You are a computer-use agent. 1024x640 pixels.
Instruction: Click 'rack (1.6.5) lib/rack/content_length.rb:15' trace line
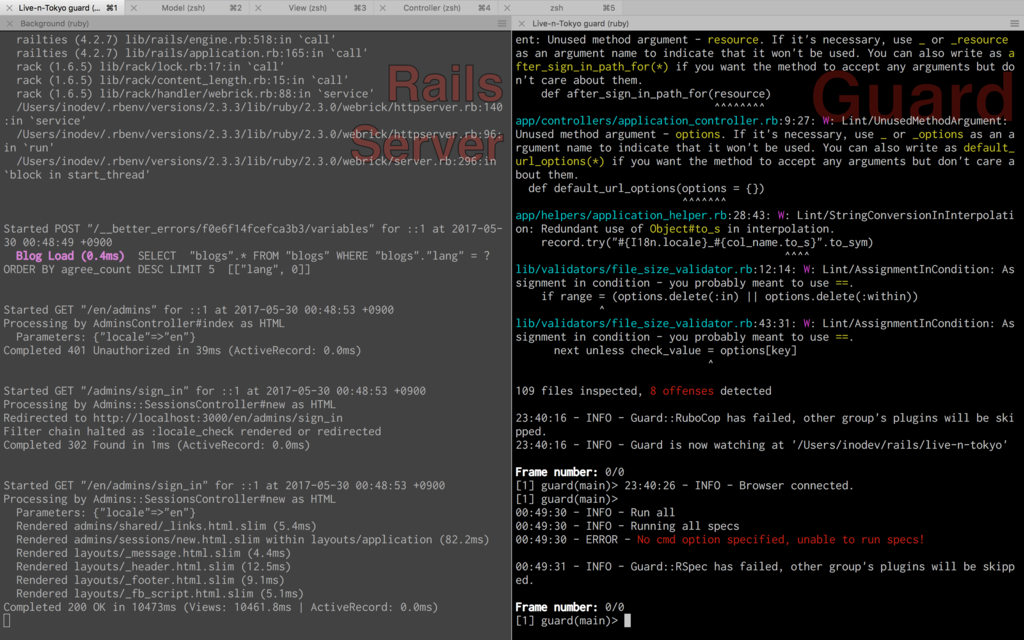[182, 80]
